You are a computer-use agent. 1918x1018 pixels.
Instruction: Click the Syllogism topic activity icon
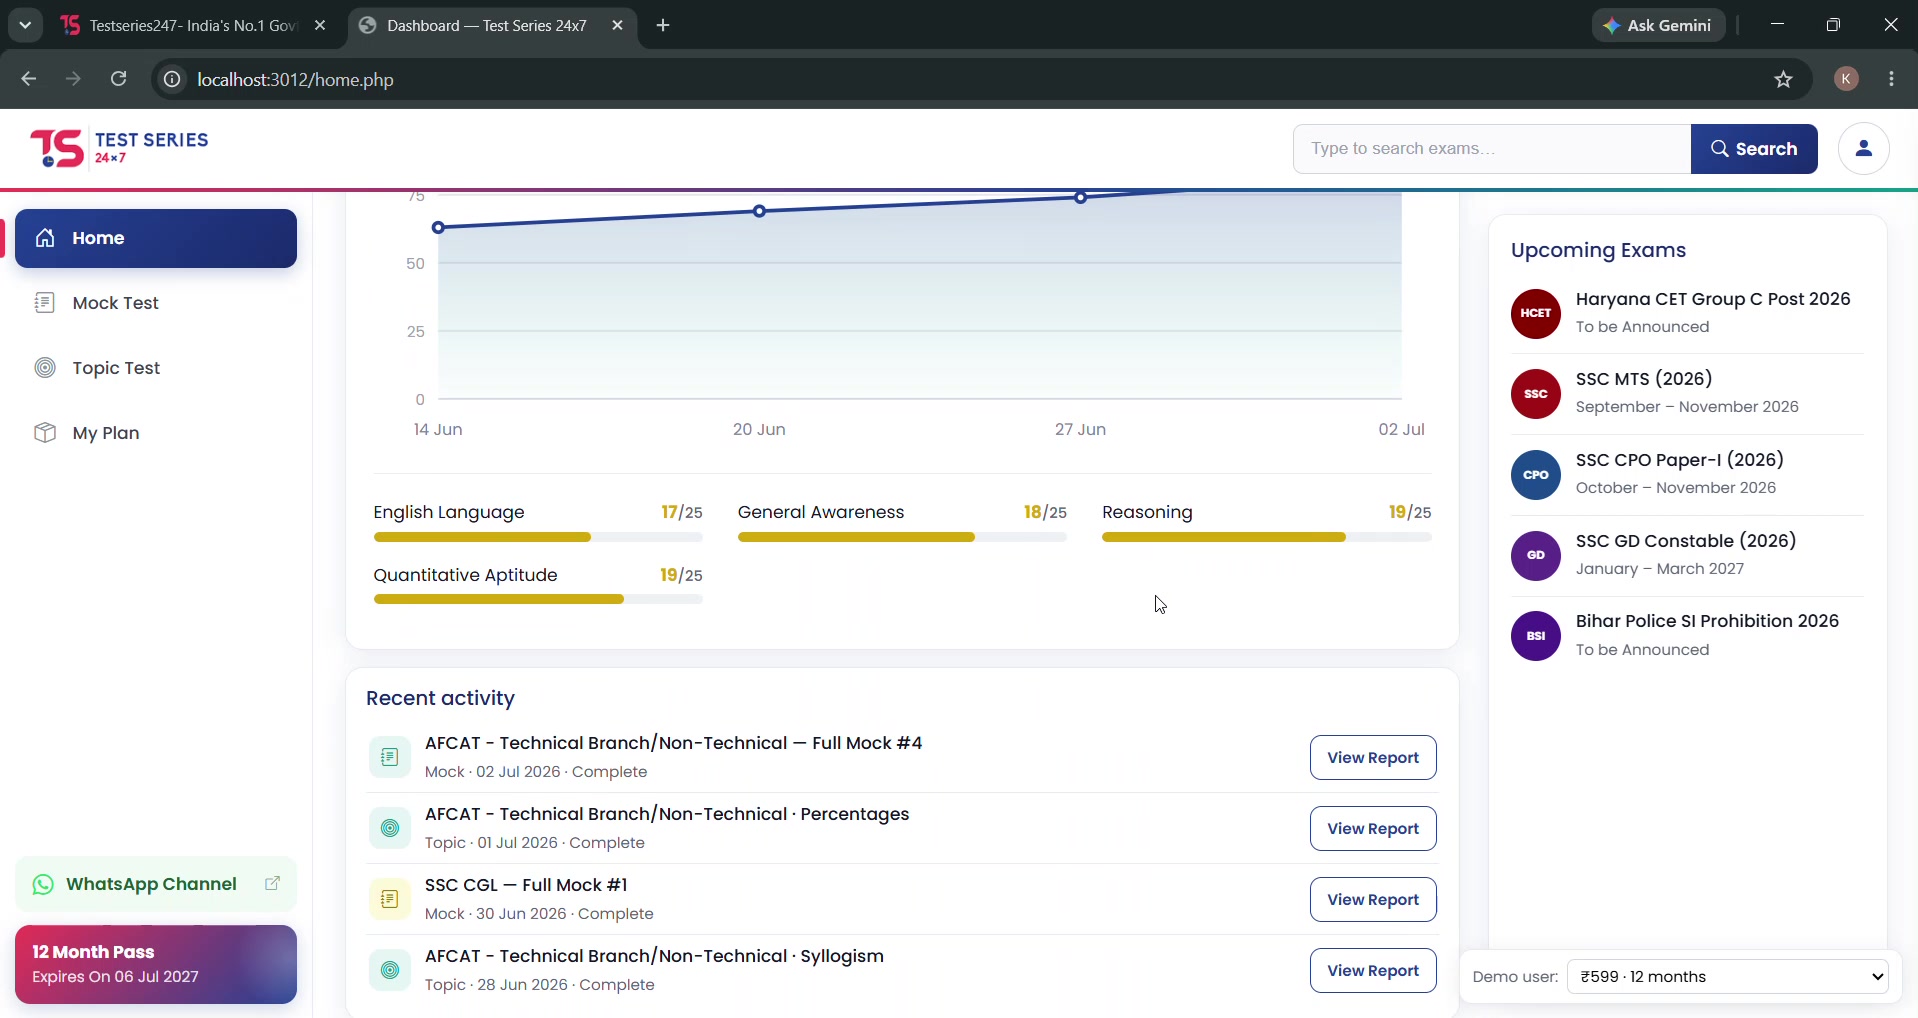(390, 970)
